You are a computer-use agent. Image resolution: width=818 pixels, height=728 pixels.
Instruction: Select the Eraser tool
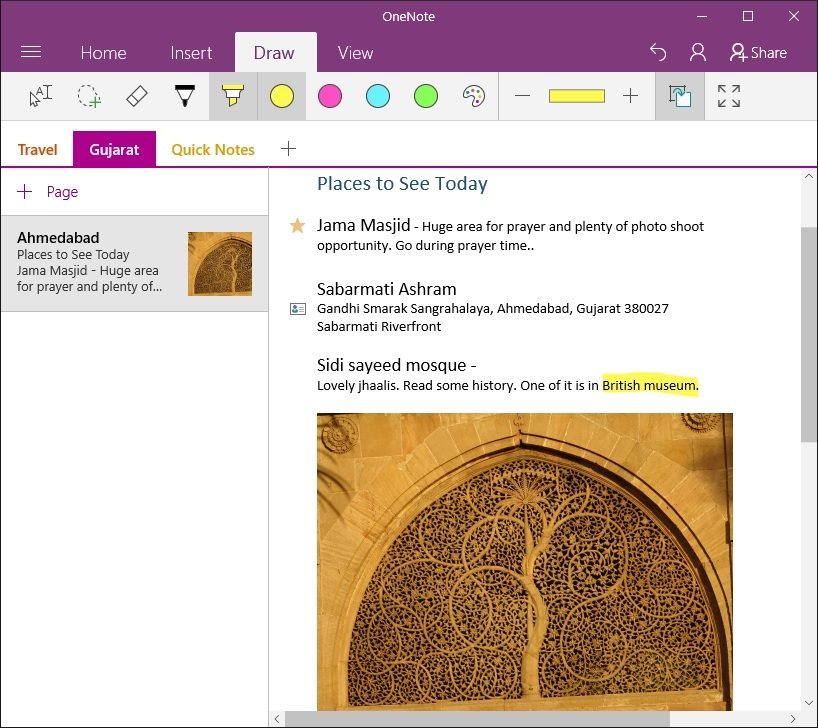click(x=137, y=96)
